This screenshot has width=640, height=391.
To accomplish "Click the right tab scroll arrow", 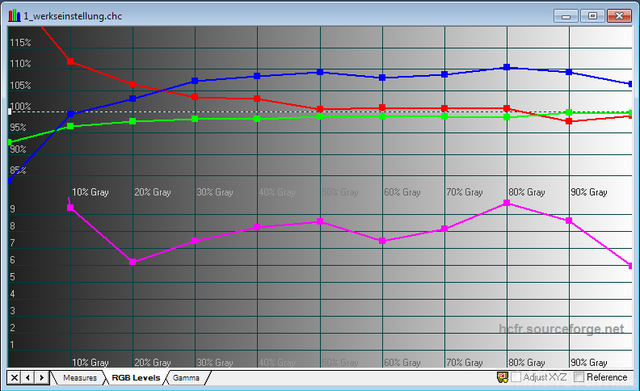I will pos(42,378).
